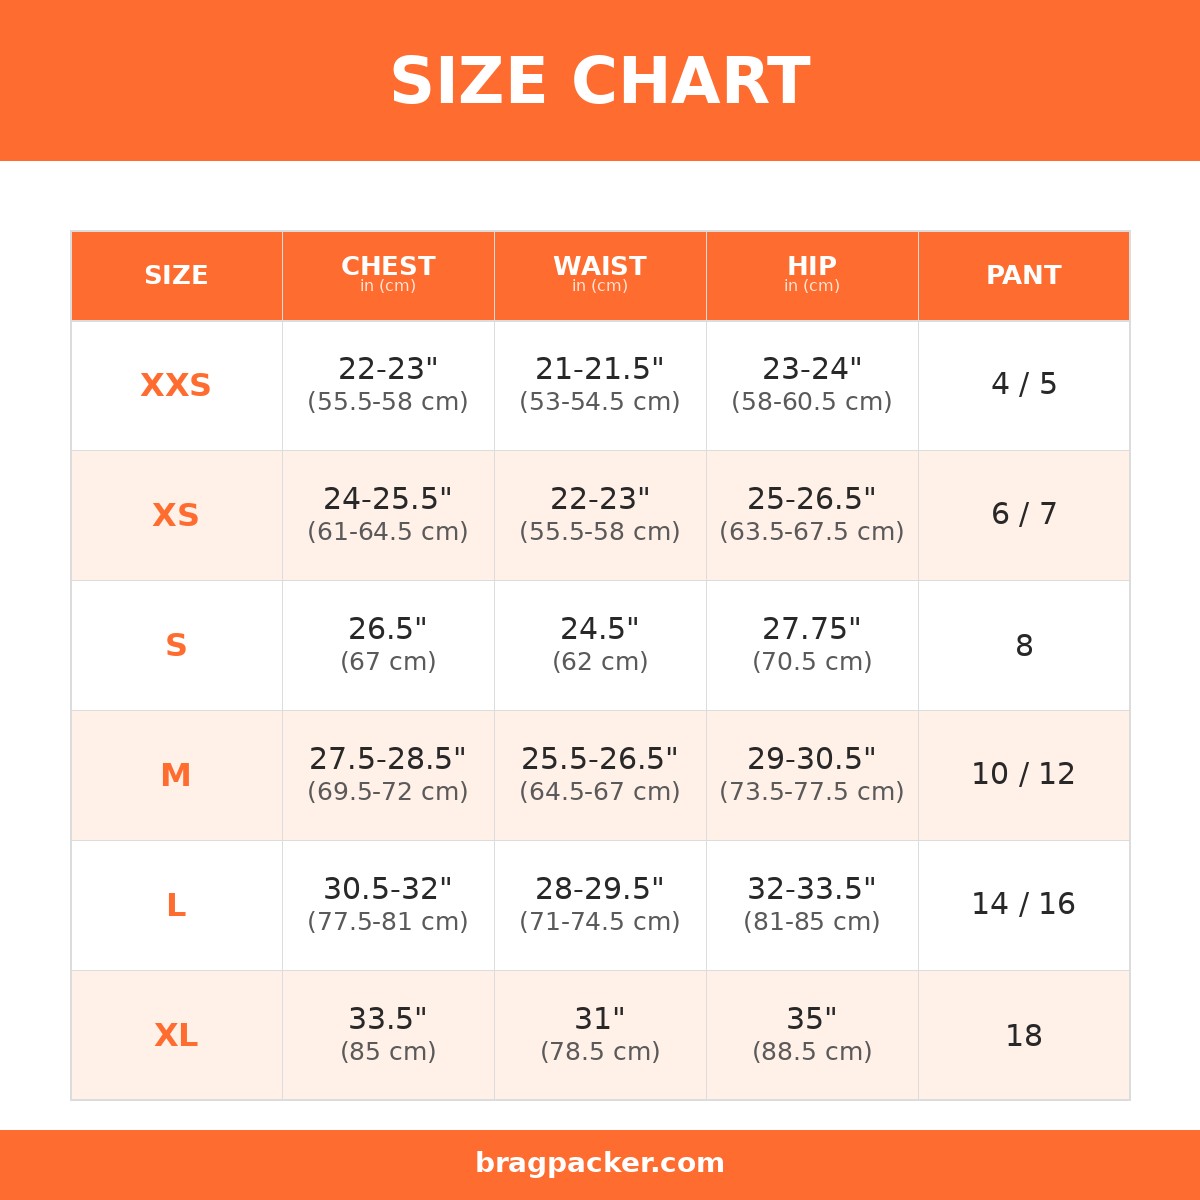The width and height of the screenshot is (1200, 1200).
Task: Click the XL size row label
Action: (176, 1036)
